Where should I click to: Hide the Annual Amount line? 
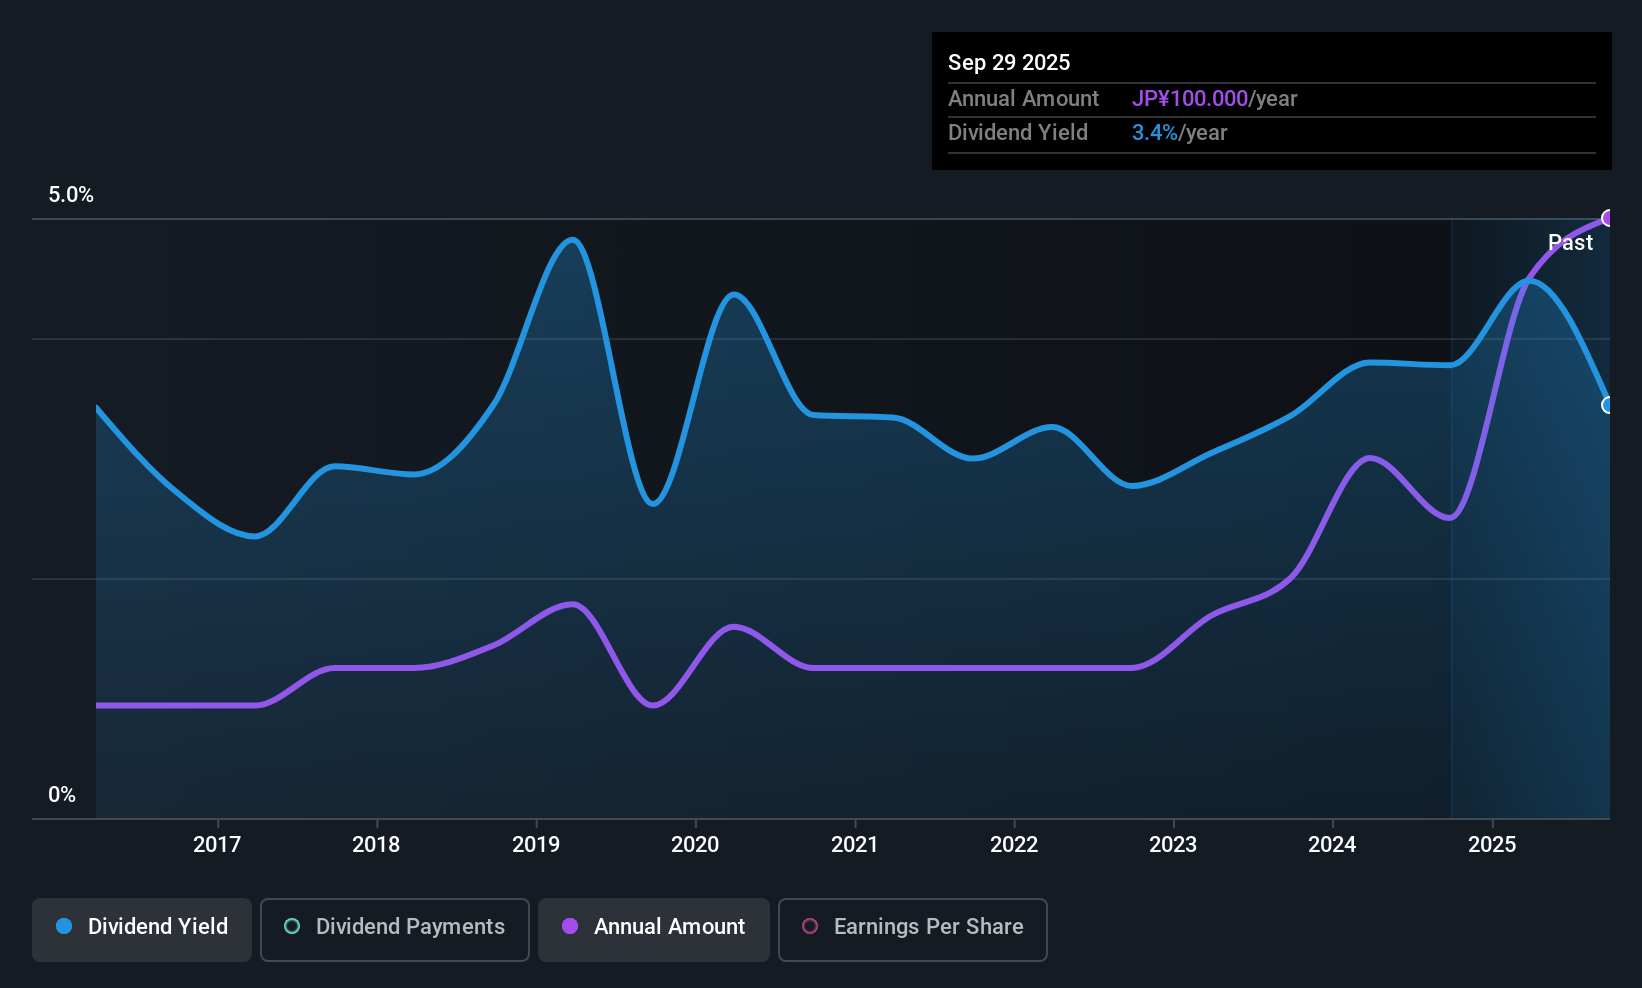click(x=653, y=929)
